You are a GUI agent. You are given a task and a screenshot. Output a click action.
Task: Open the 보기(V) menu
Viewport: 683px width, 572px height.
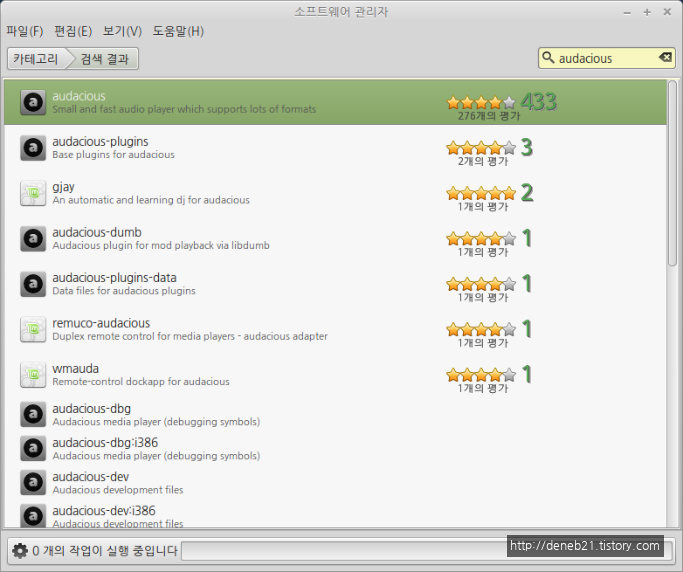point(122,31)
